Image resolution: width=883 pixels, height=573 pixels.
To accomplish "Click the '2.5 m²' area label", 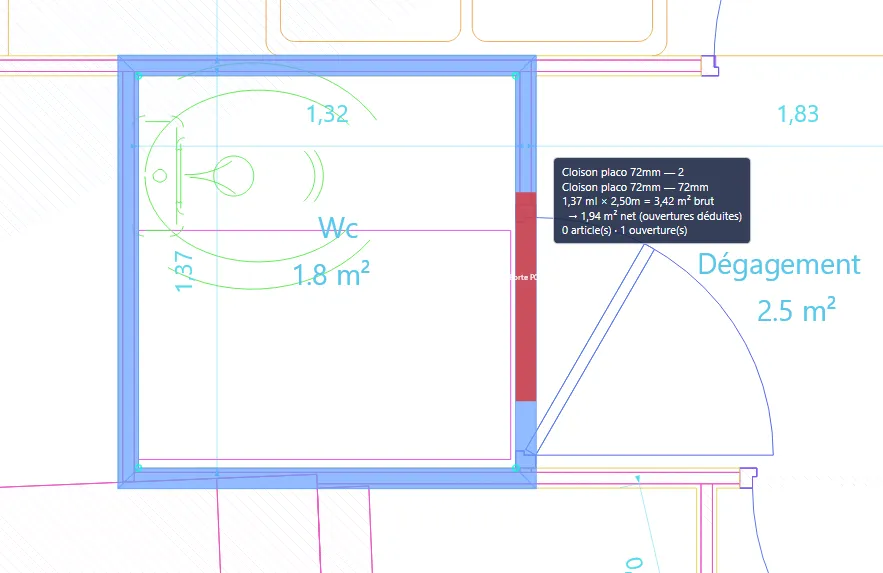I will pos(796,311).
